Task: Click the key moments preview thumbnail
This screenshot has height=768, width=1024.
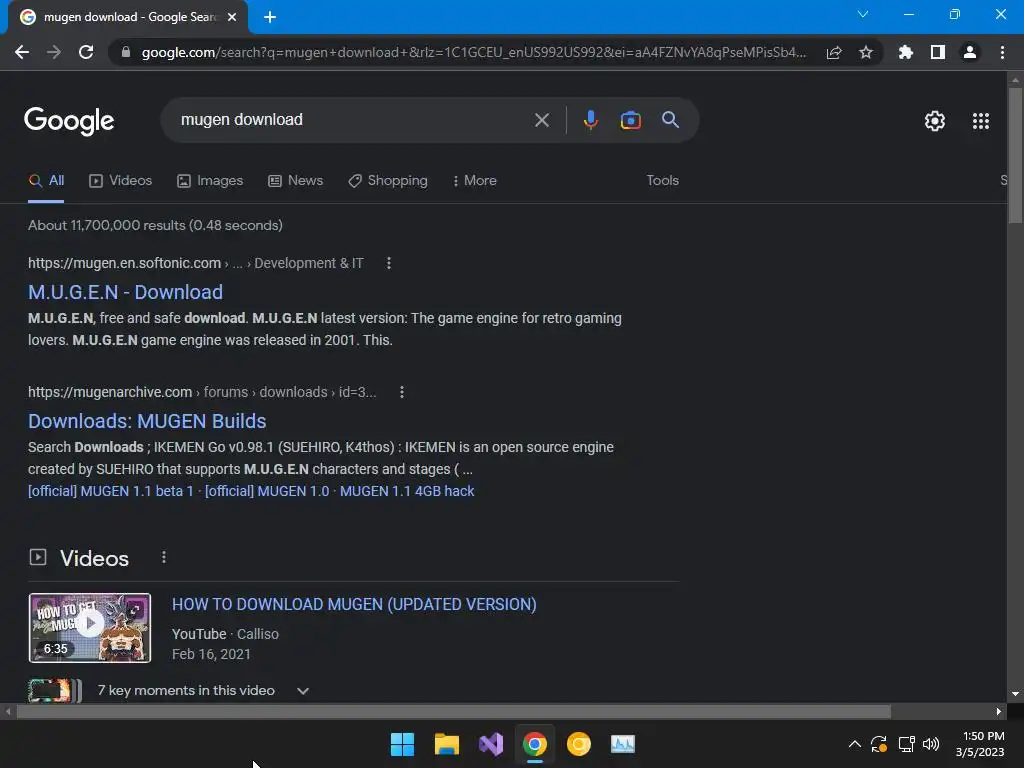Action: 55,690
